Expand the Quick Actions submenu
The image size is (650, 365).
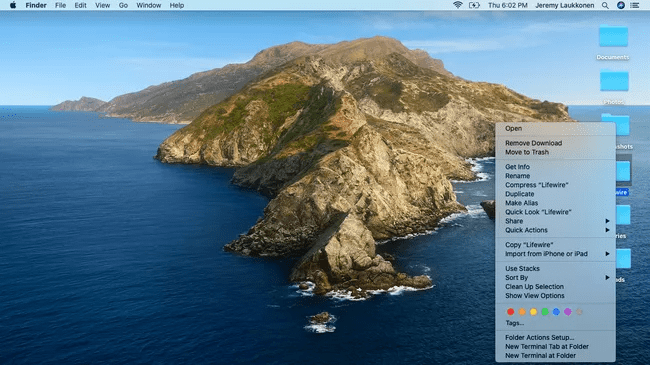tap(555, 230)
